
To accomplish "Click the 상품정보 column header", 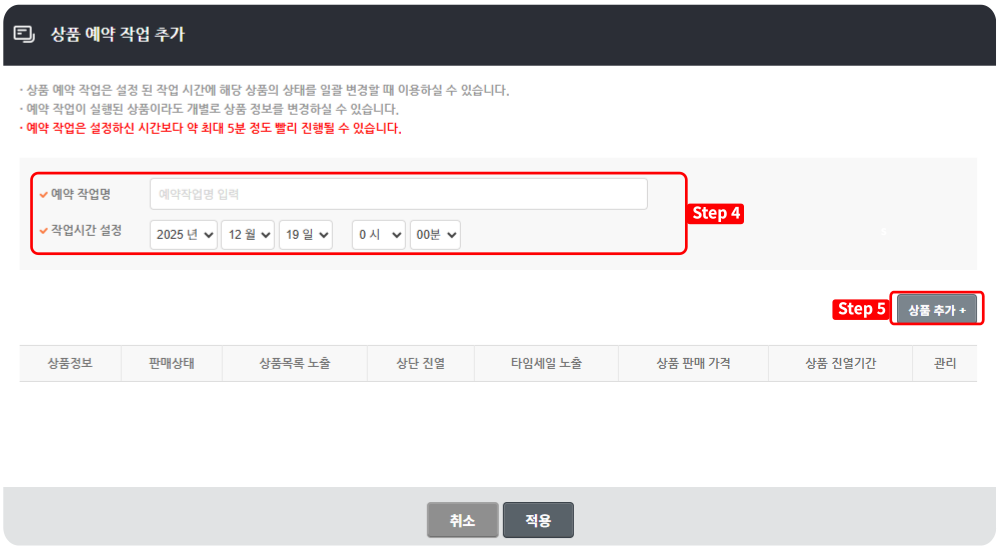I will (x=70, y=364).
